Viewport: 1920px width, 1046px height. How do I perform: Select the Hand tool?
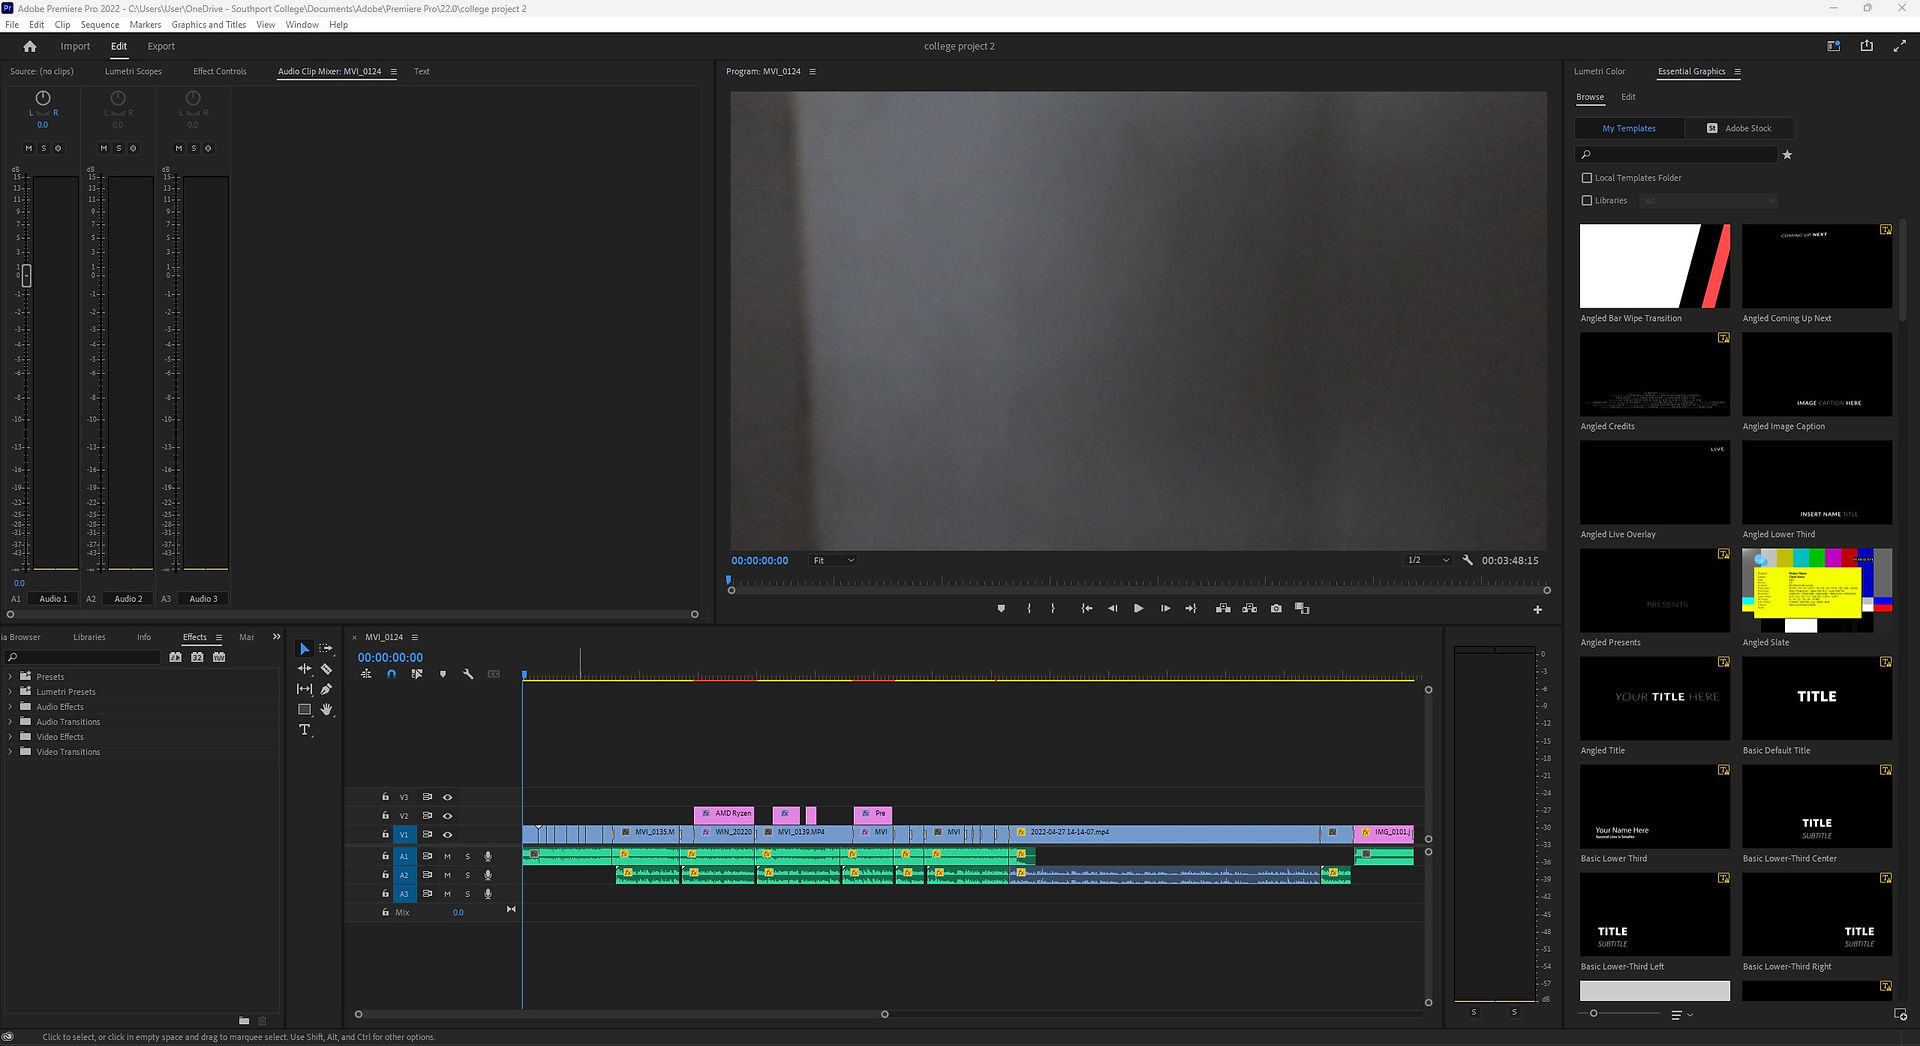coord(326,709)
